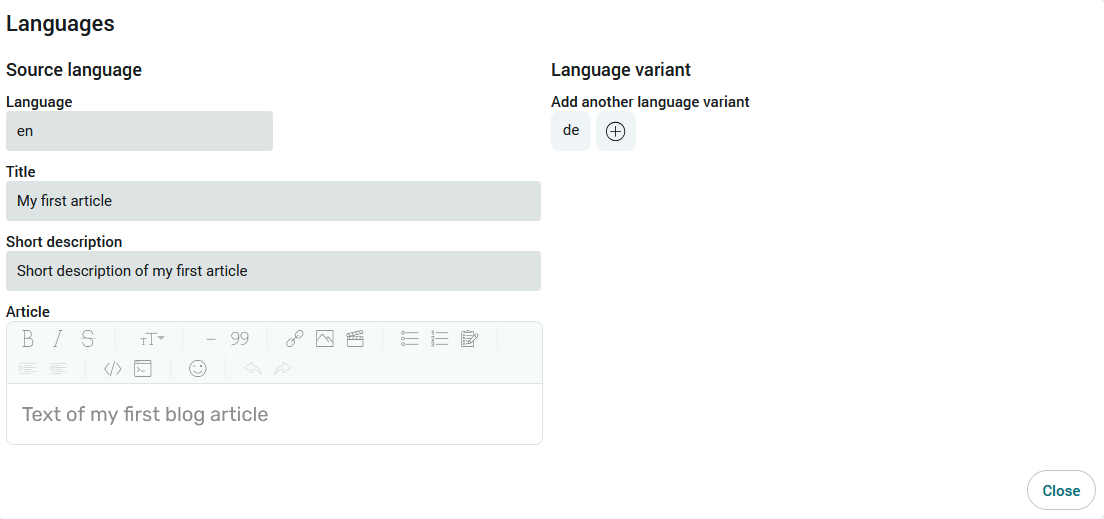Insert a task checklist
Screen dimensions: 1104x519
click(x=470, y=339)
